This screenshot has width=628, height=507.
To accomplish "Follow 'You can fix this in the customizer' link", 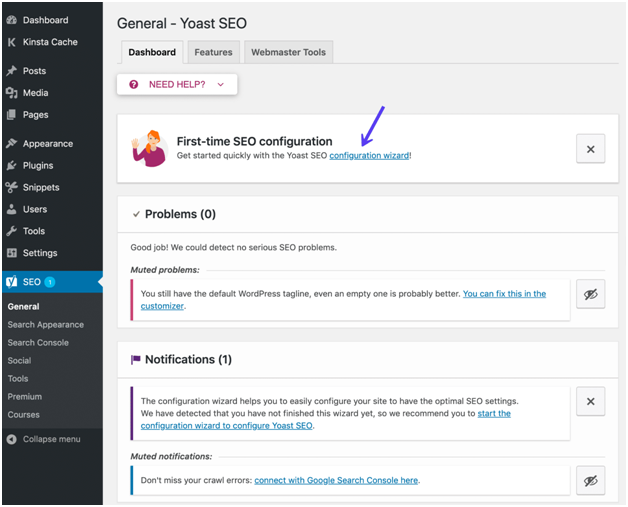I will [343, 300].
